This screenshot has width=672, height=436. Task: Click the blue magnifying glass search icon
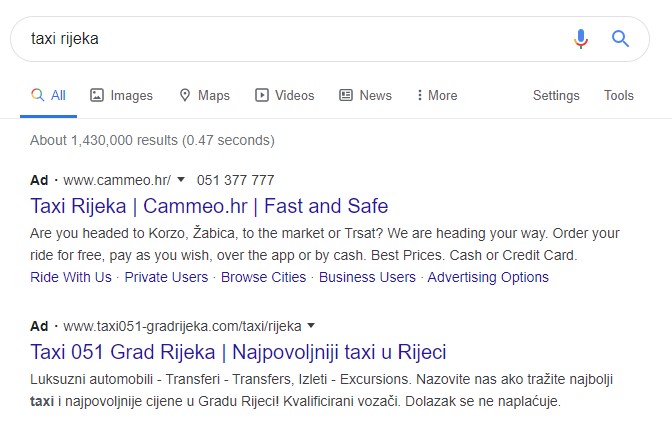[x=620, y=39]
